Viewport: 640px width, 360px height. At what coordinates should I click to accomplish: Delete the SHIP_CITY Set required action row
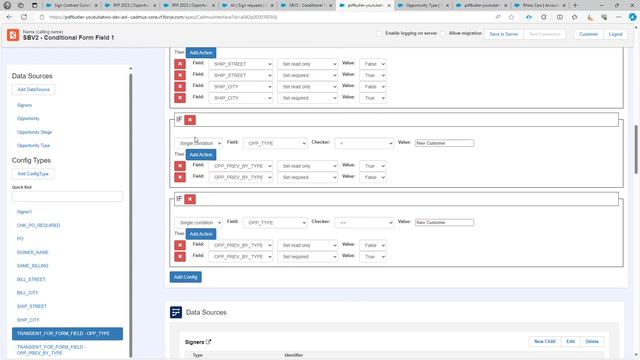click(180, 98)
